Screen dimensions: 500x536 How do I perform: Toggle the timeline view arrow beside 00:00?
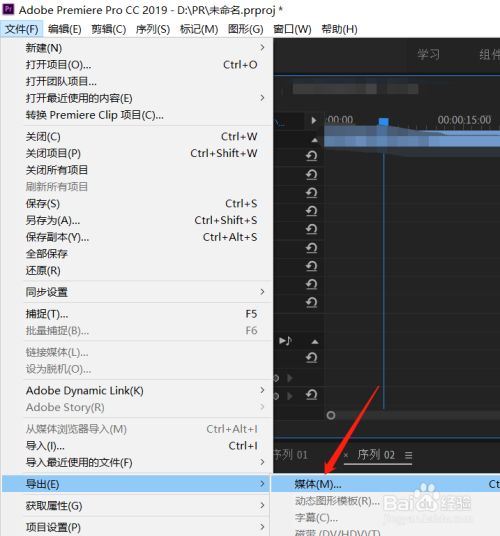coord(313,120)
